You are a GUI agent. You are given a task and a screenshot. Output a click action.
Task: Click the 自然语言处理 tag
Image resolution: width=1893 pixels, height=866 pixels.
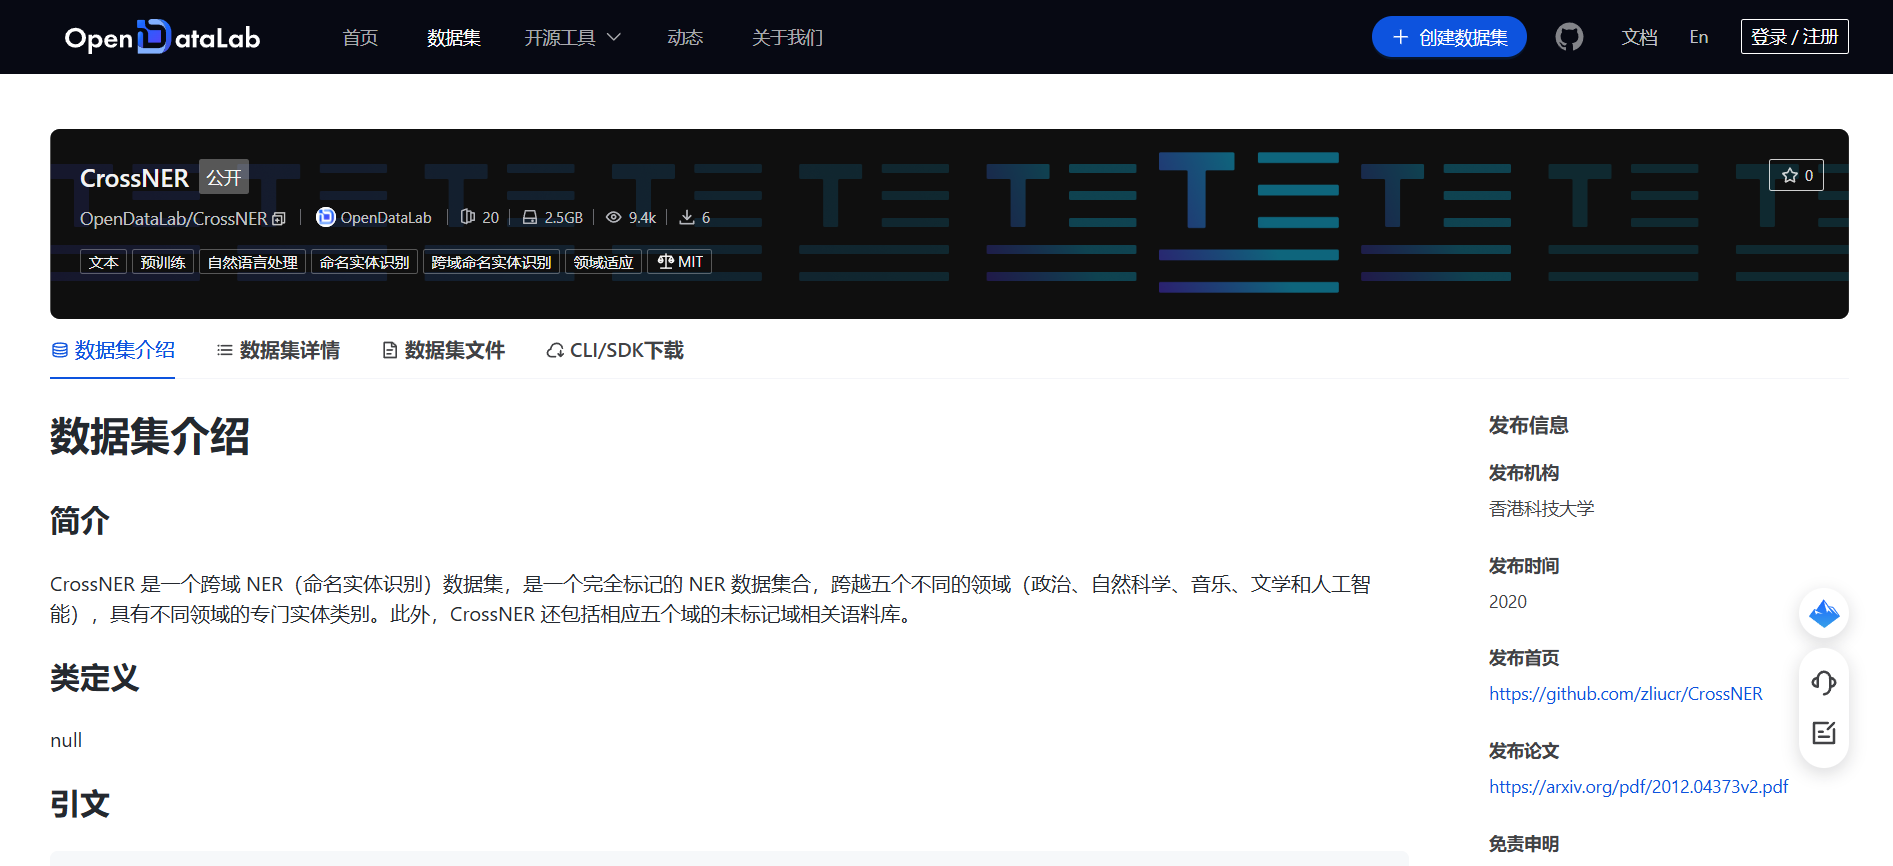252,262
